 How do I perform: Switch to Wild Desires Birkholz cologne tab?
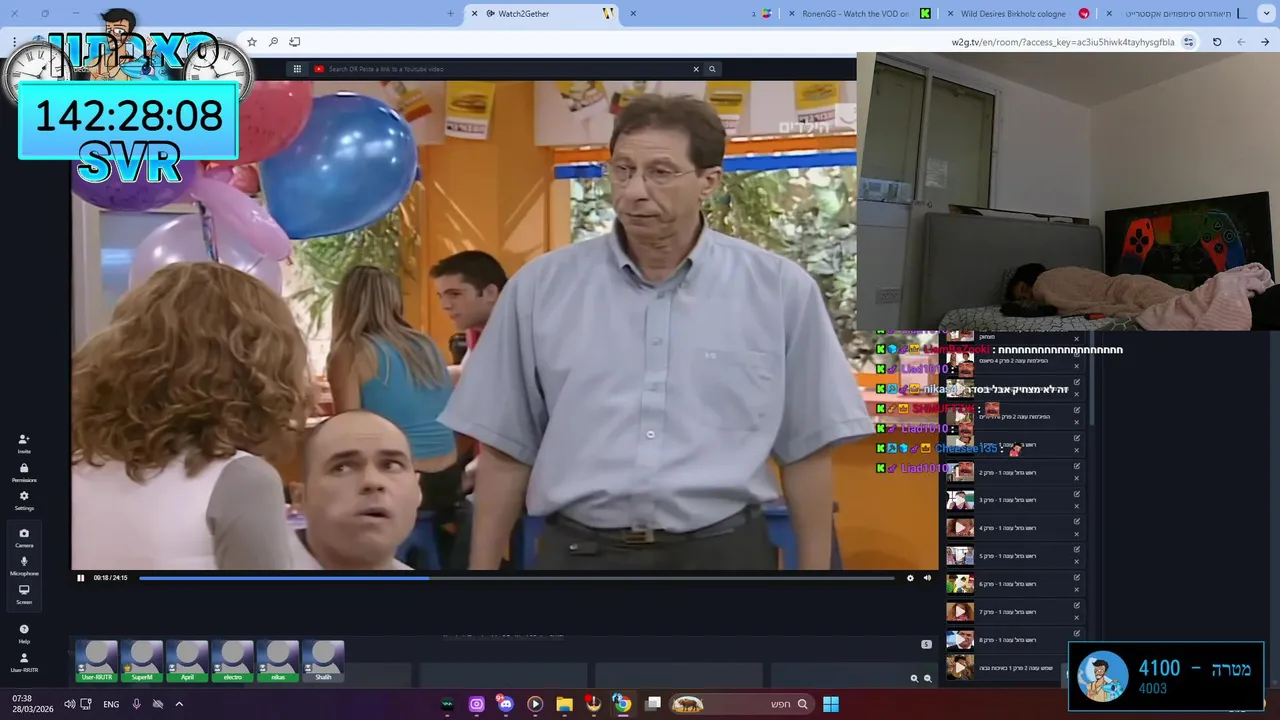point(1018,14)
